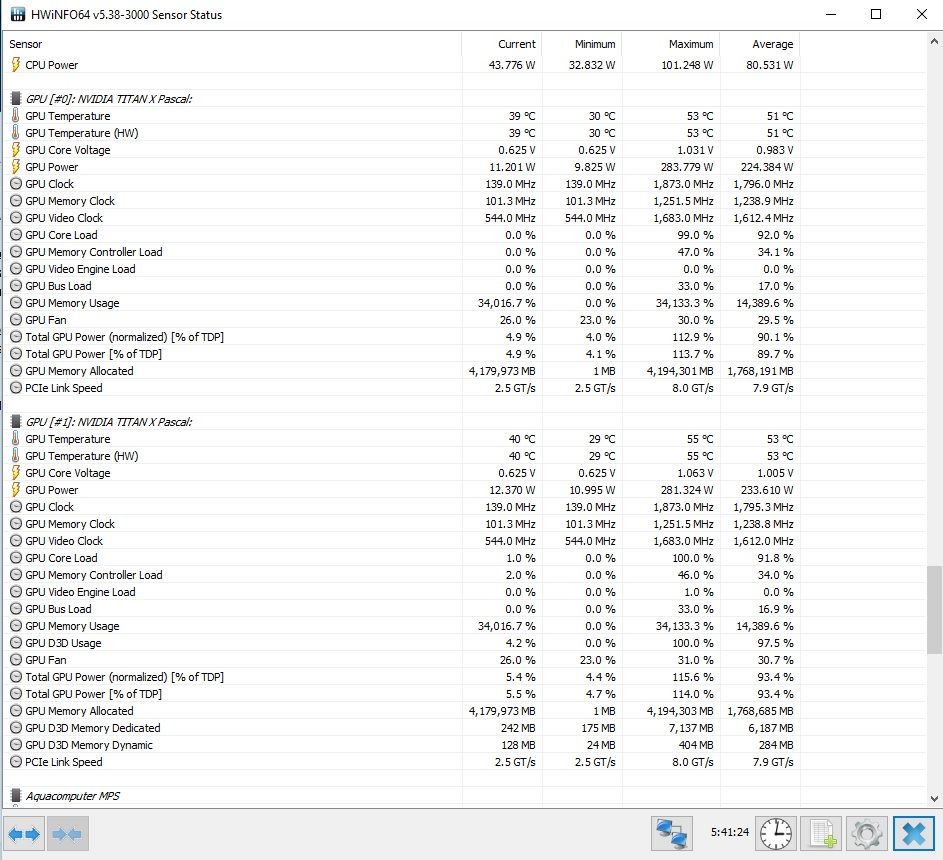Click the memory allocated average 1,768,685 MB

[x=760, y=711]
